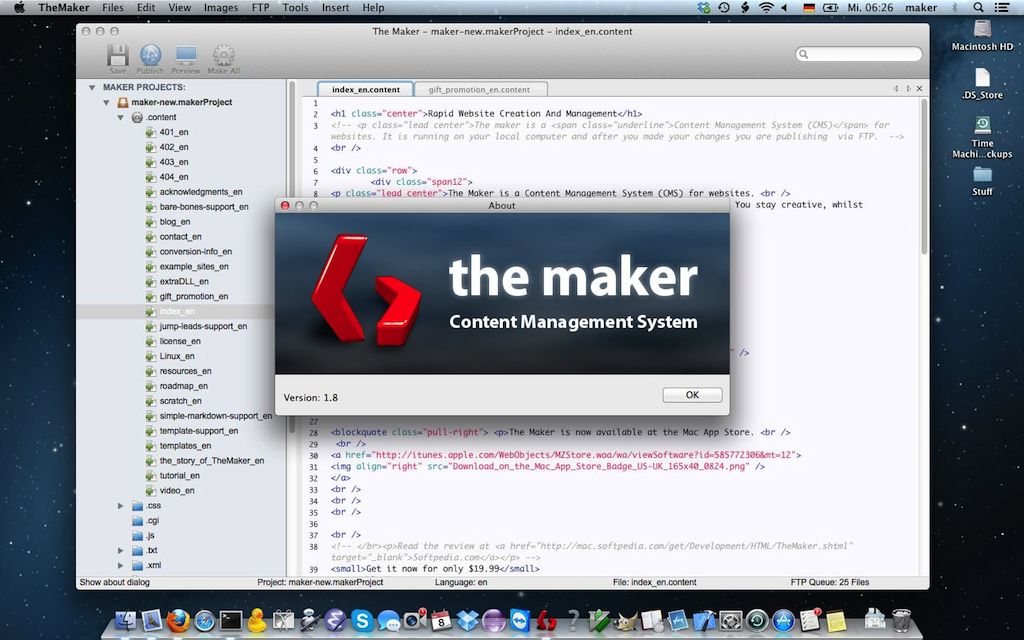This screenshot has height=640, width=1024.
Task: Click the code editor vertical scrollbar
Action: pyautogui.click(x=924, y=176)
